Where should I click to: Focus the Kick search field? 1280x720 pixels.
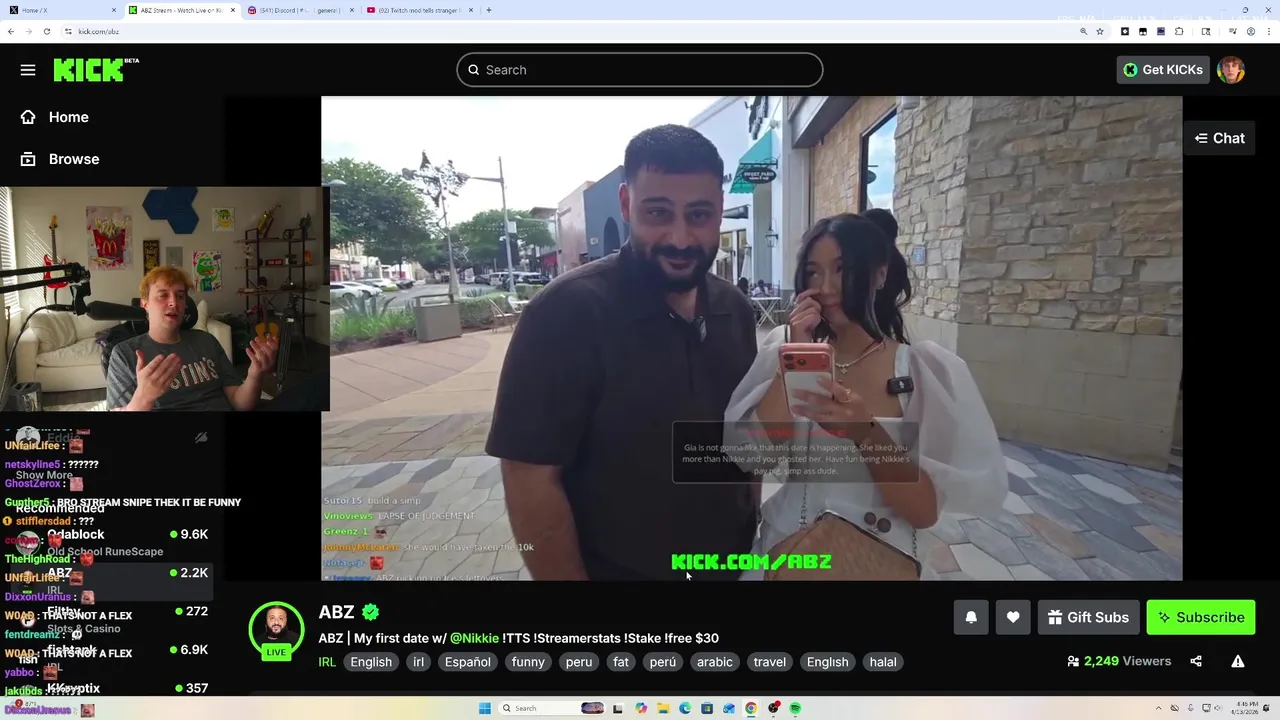click(x=640, y=70)
